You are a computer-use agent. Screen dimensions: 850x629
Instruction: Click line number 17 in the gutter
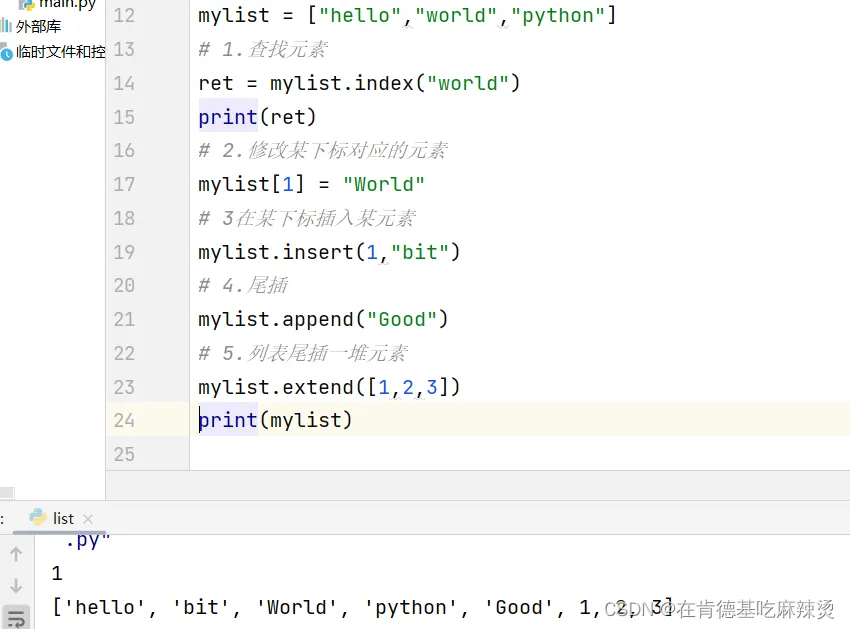[124, 184]
